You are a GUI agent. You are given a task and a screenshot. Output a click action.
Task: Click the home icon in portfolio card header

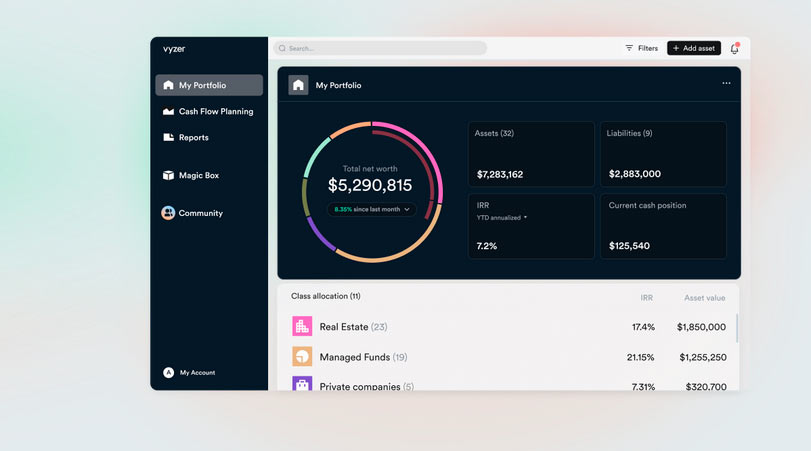298,85
